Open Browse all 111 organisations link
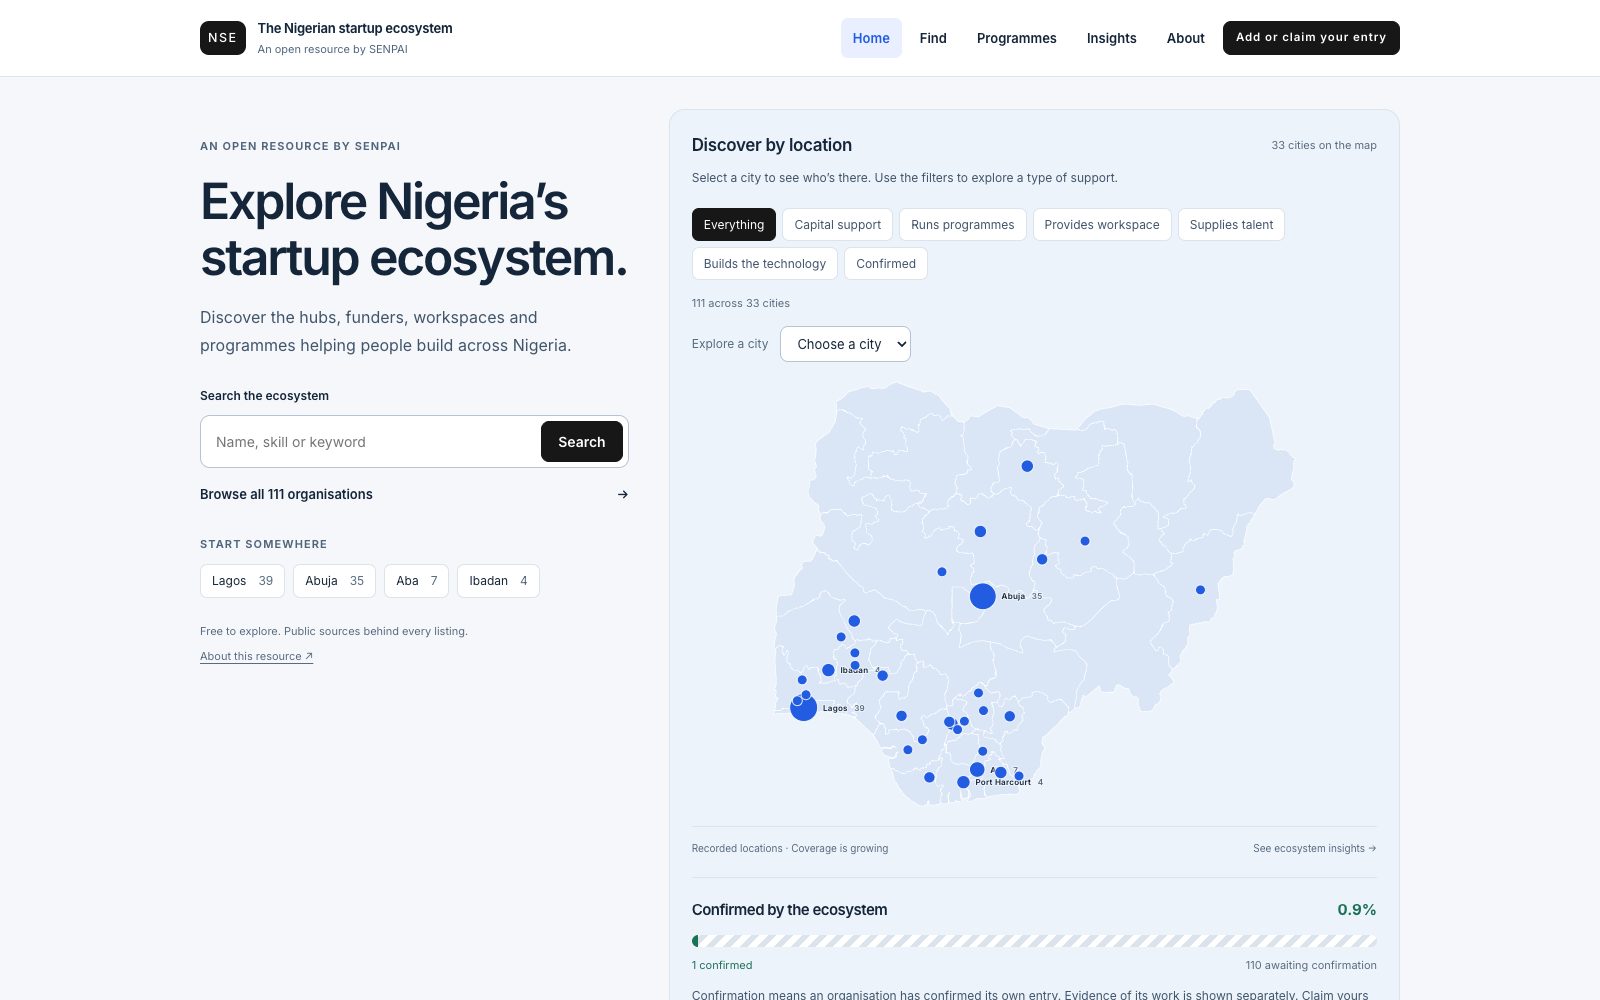This screenshot has width=1600, height=1000. [x=414, y=494]
